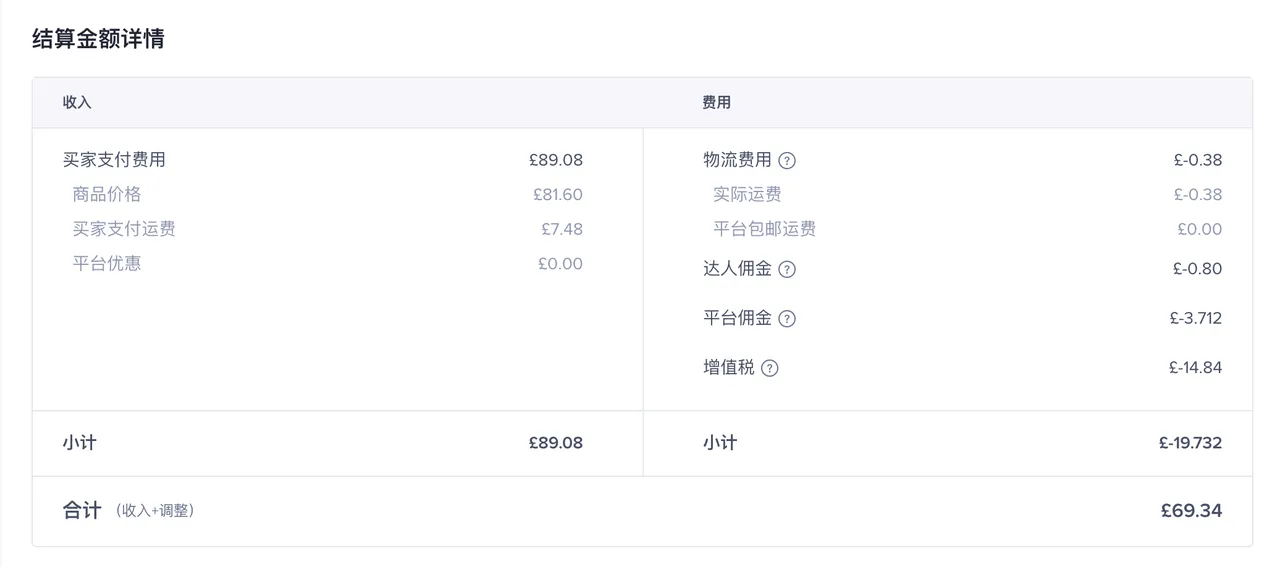The image size is (1280, 567).
Task: Open the 达人佣金 question mark tooltip
Action: pos(787,269)
